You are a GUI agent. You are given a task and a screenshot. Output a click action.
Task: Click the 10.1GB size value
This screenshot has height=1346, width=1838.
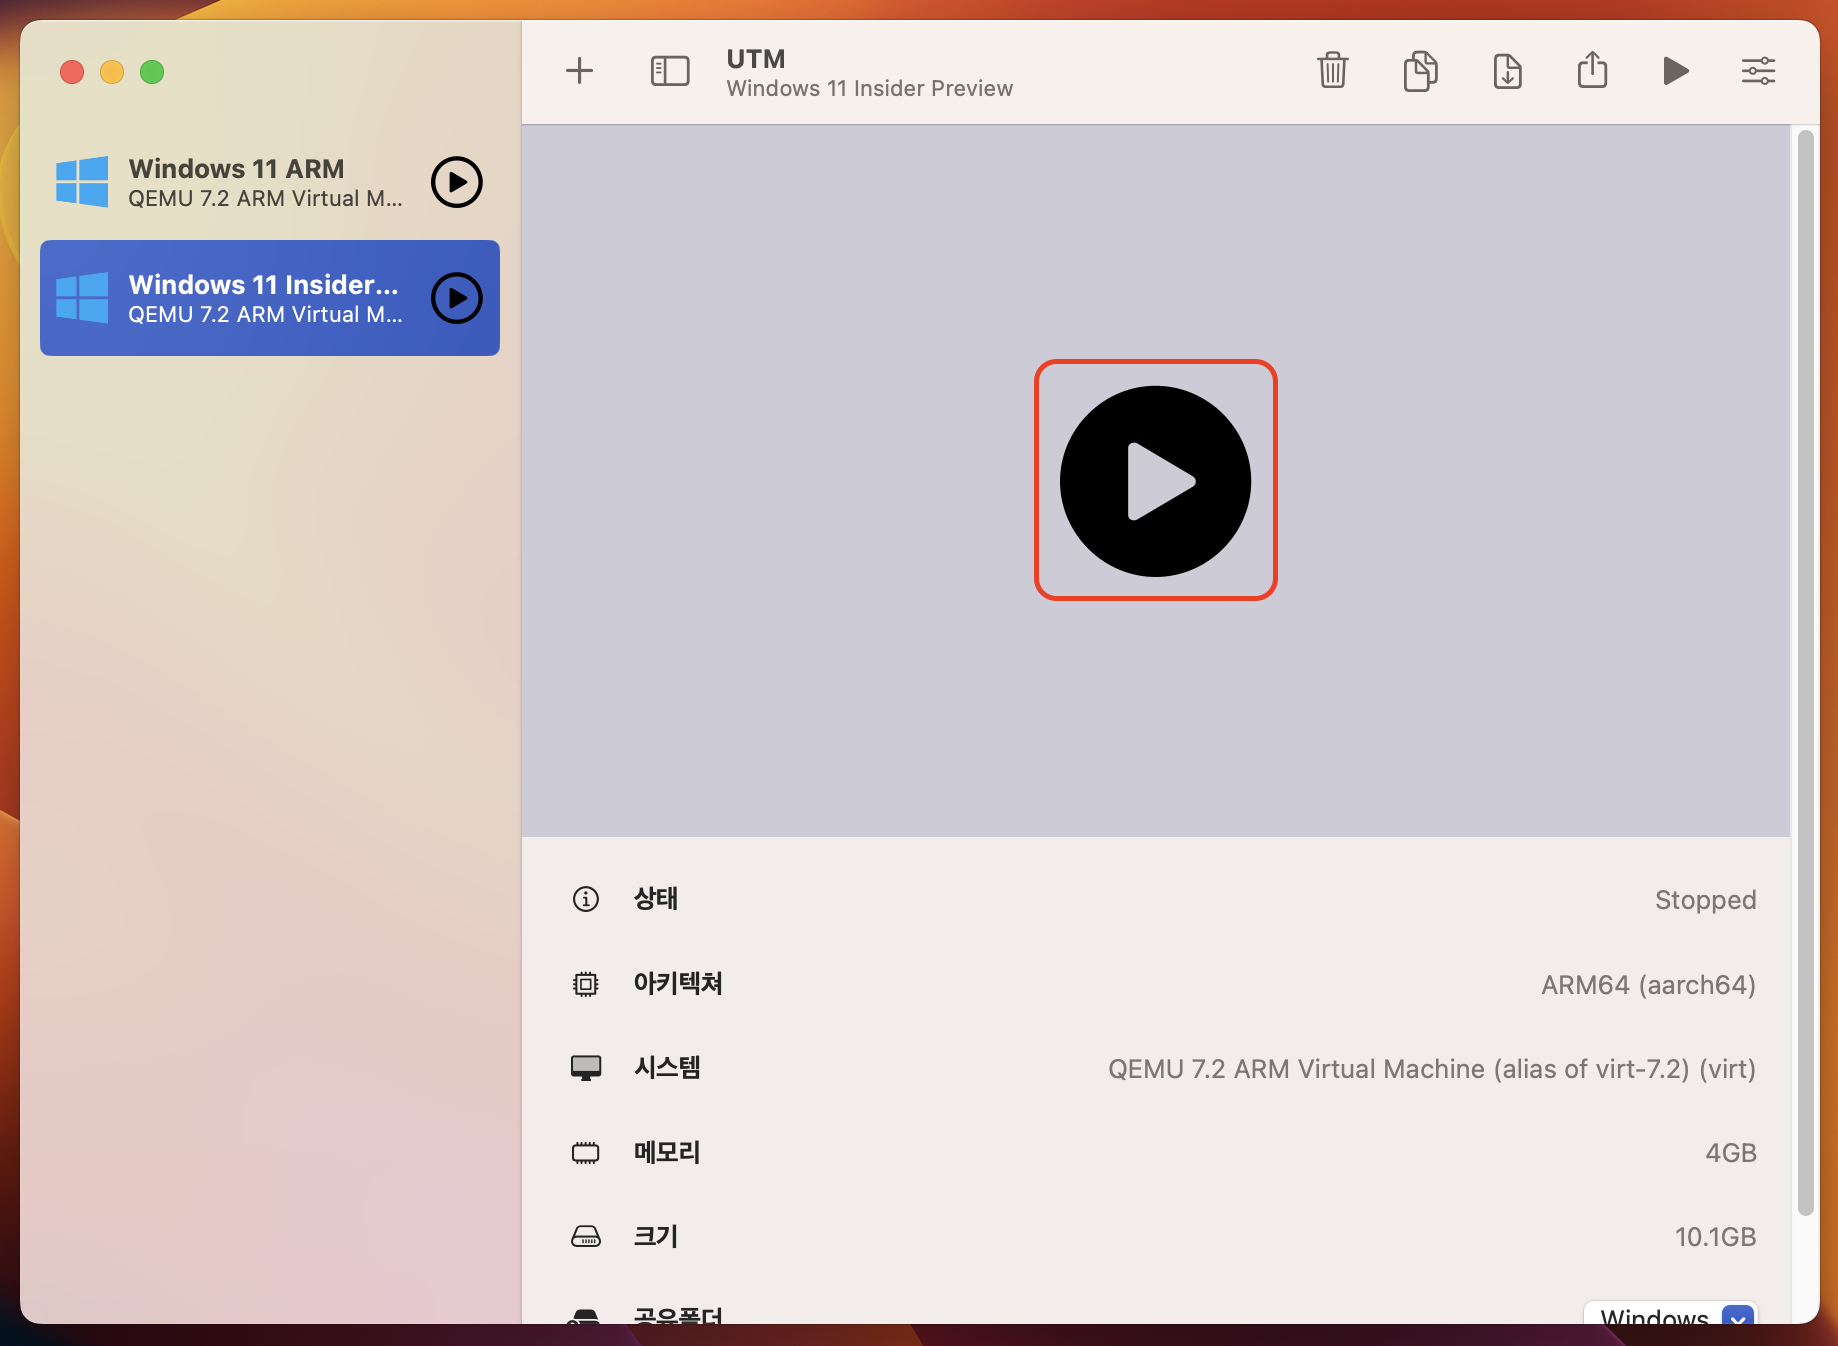tap(1715, 1237)
